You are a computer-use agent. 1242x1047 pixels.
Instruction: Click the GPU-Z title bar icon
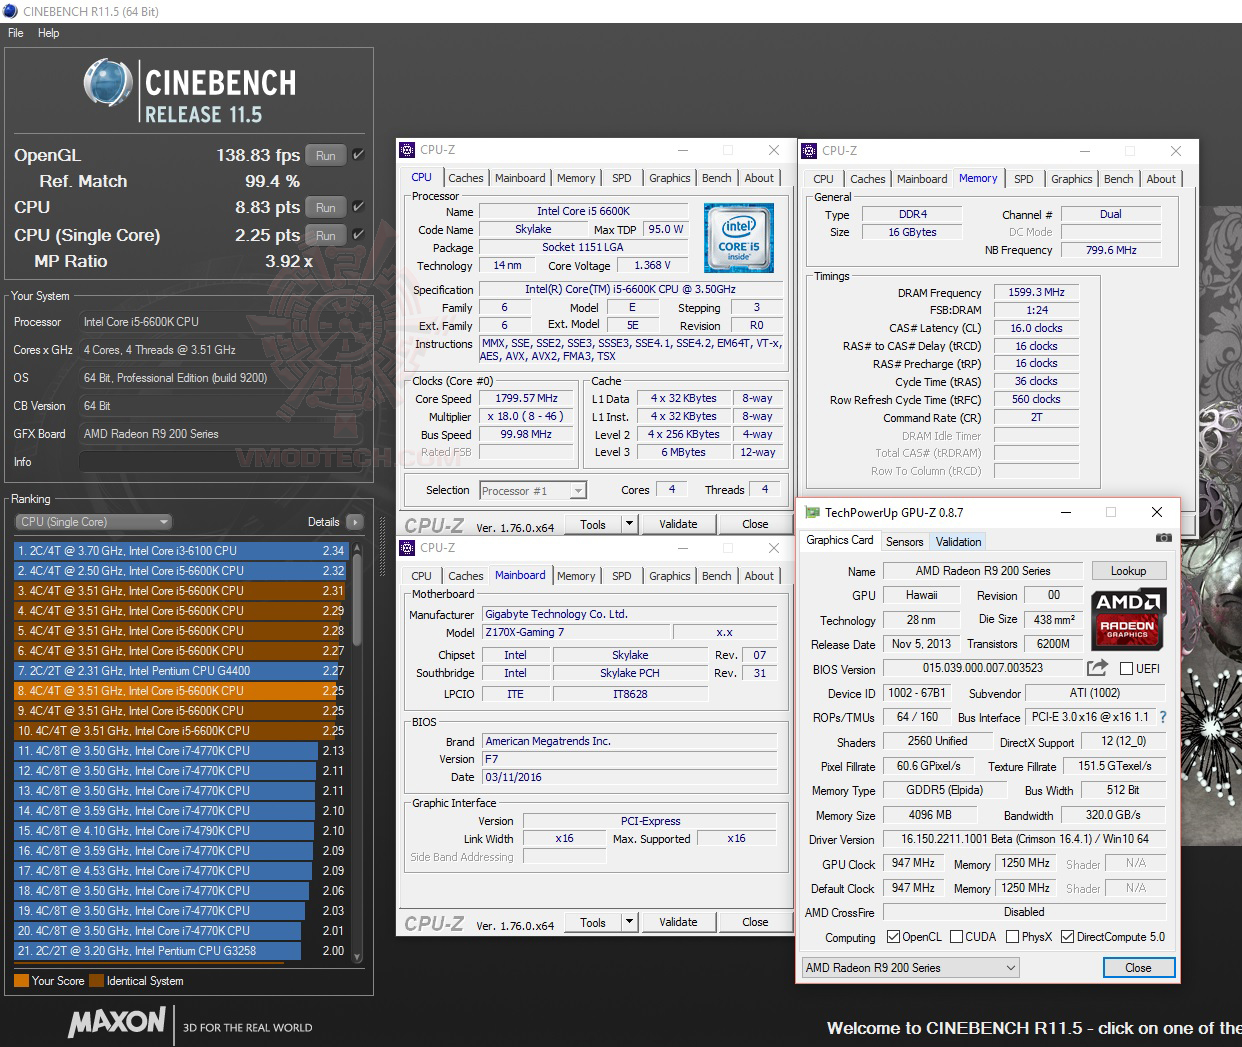[x=812, y=512]
